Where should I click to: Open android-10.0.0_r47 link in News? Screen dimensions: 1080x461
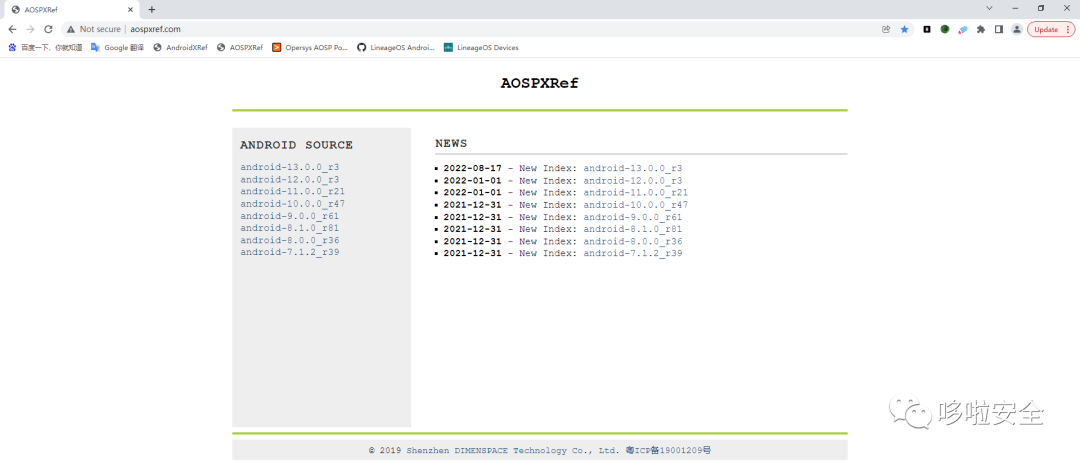tap(636, 205)
